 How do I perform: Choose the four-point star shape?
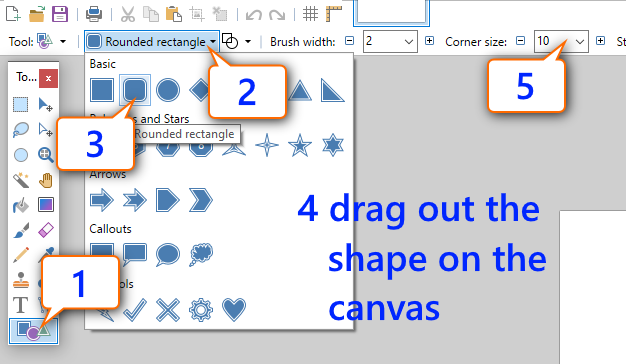click(x=267, y=145)
